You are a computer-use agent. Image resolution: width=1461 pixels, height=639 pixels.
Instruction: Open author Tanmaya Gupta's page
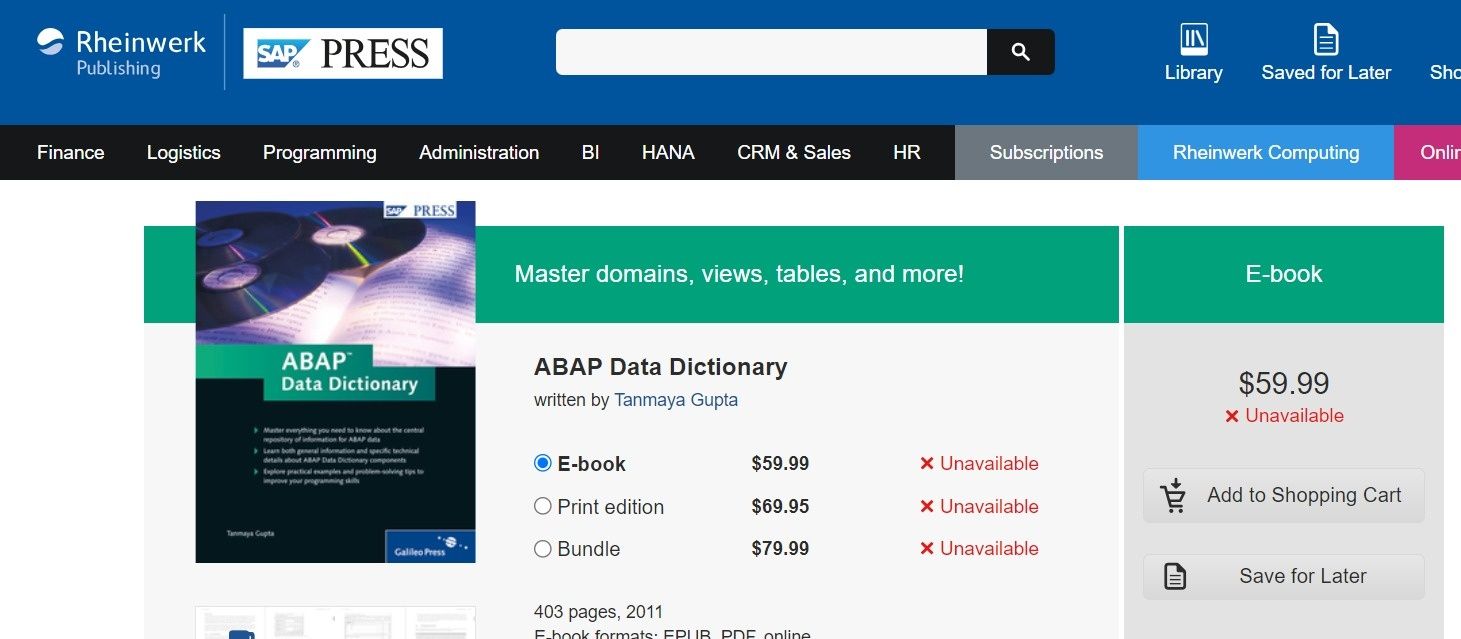point(676,400)
